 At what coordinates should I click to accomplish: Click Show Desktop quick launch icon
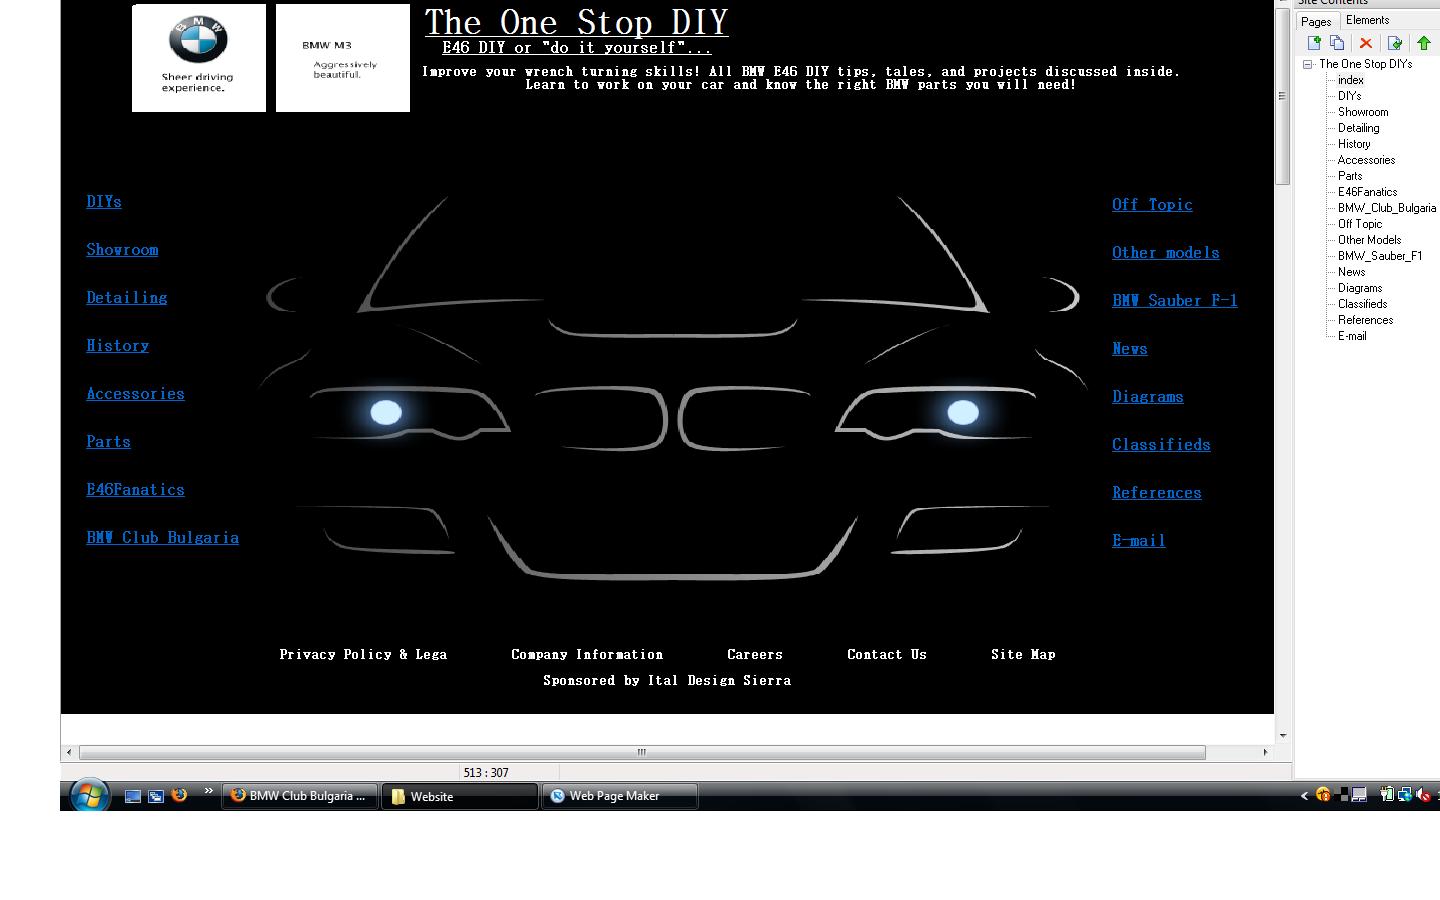(133, 796)
